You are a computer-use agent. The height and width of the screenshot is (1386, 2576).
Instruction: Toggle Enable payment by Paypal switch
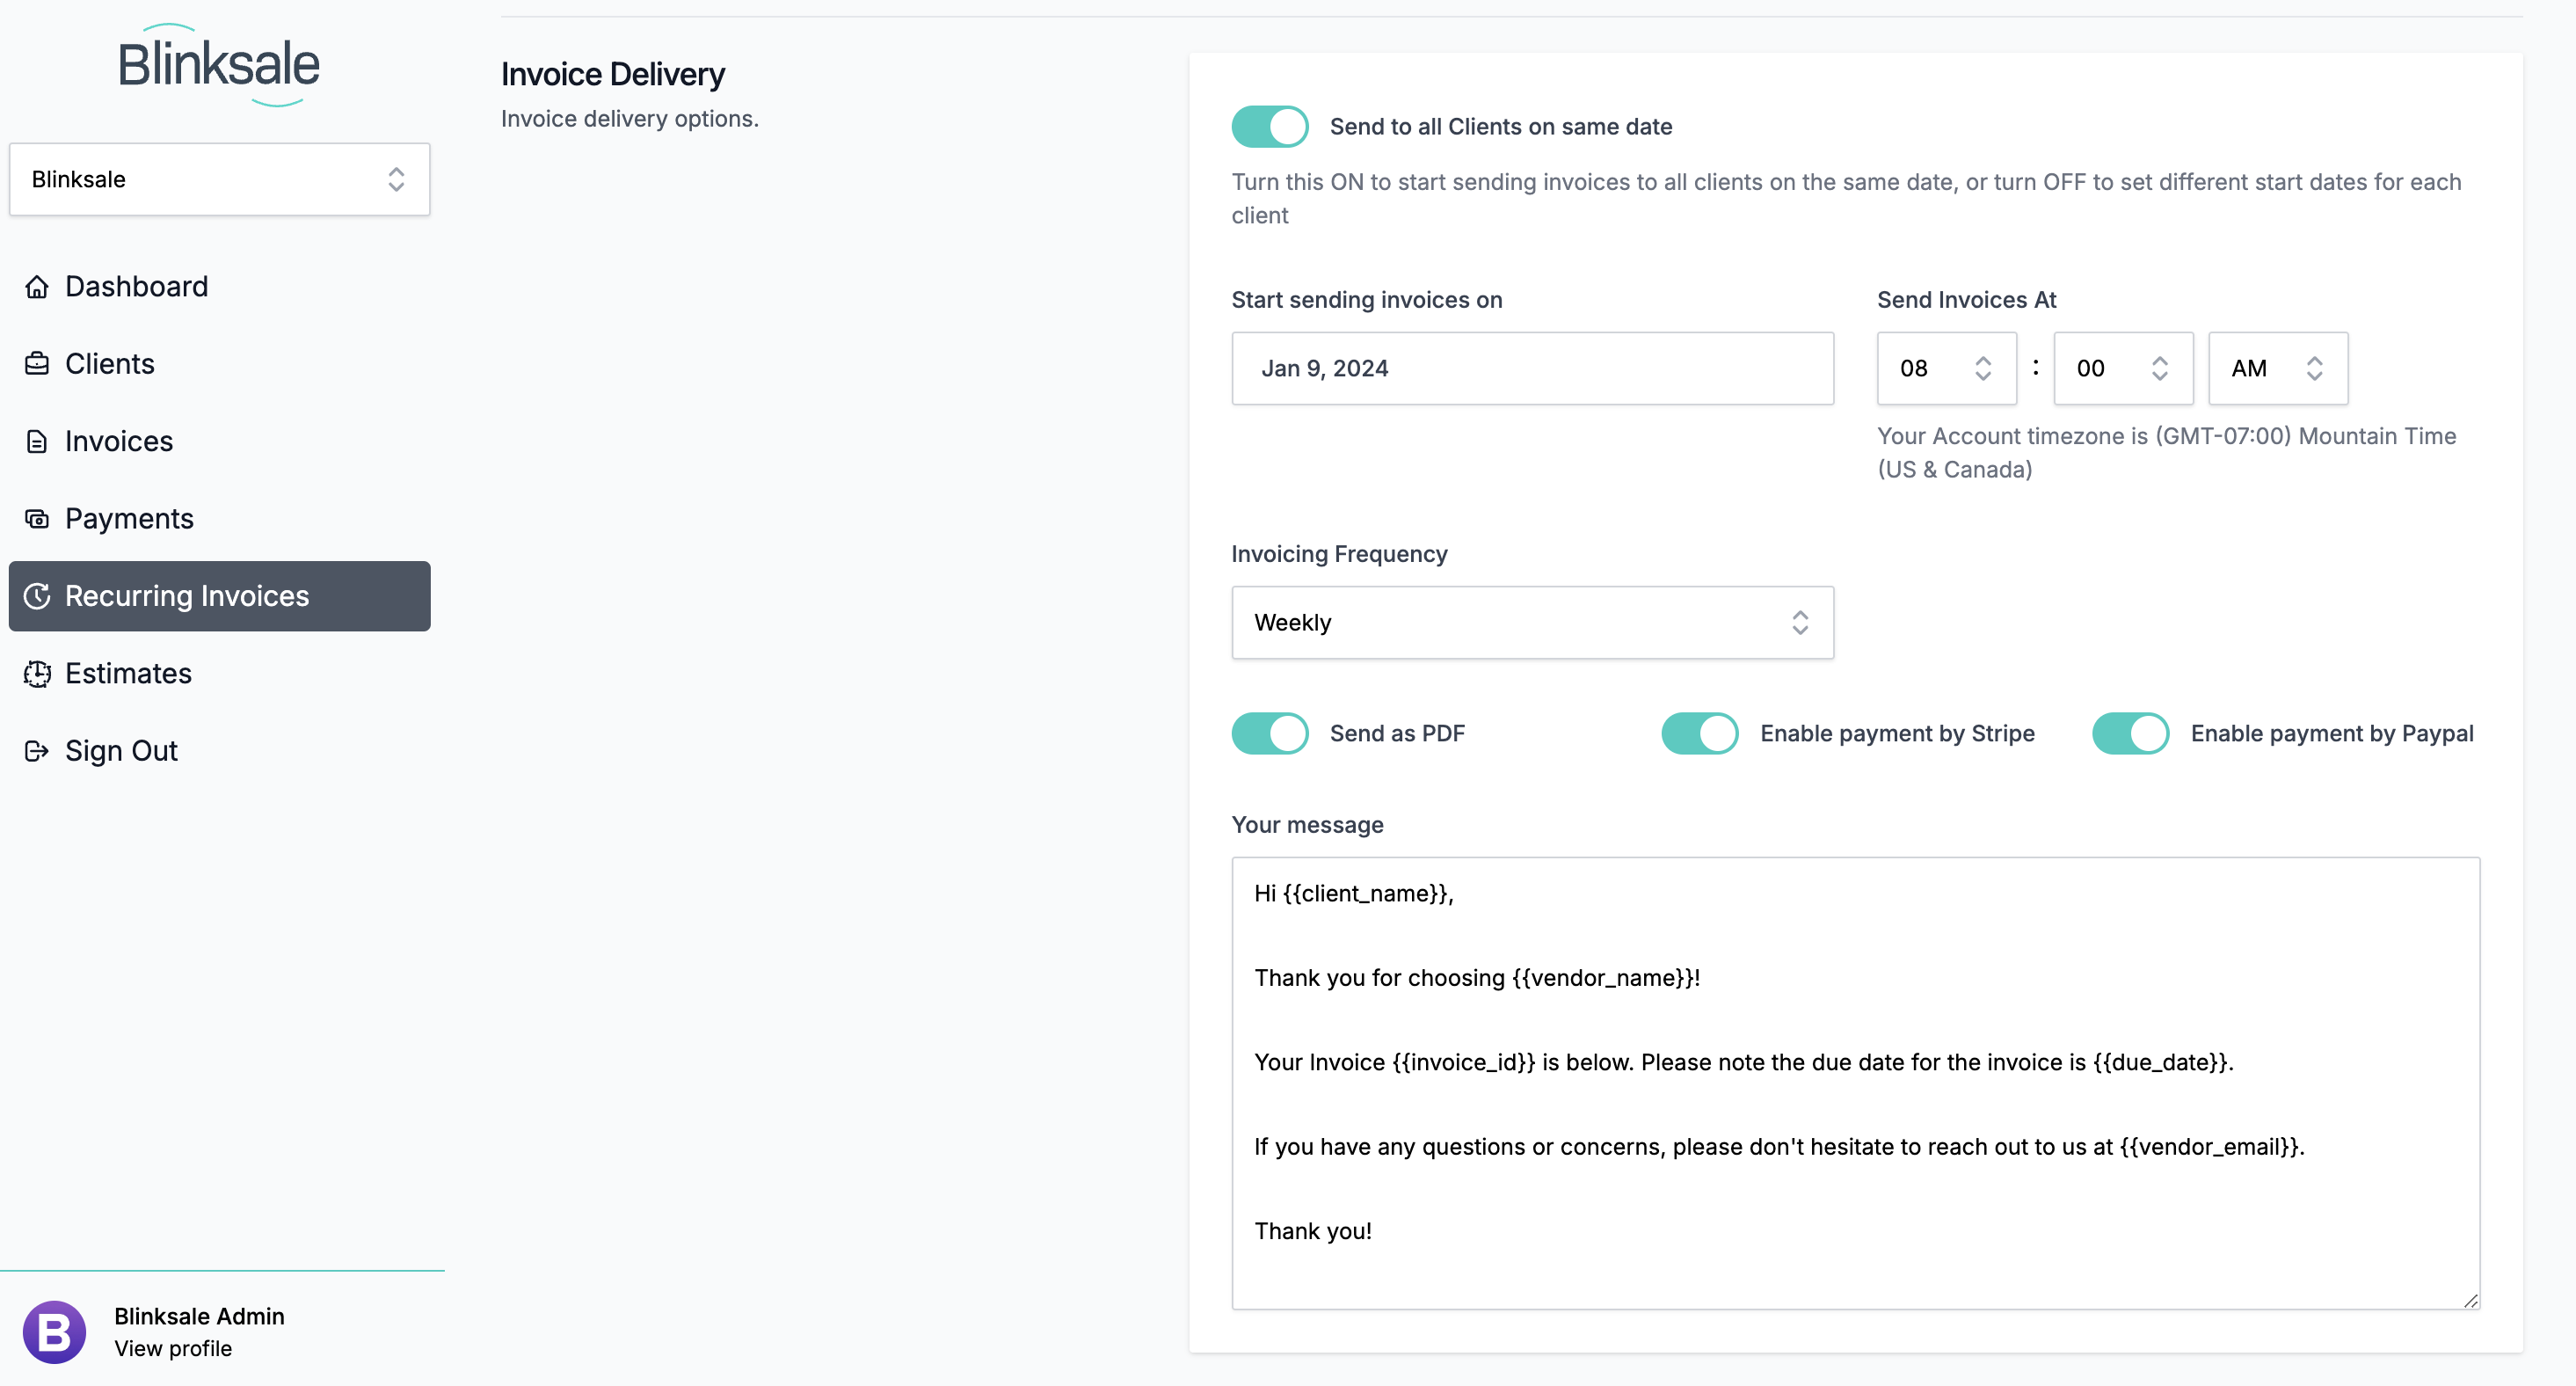(2130, 733)
